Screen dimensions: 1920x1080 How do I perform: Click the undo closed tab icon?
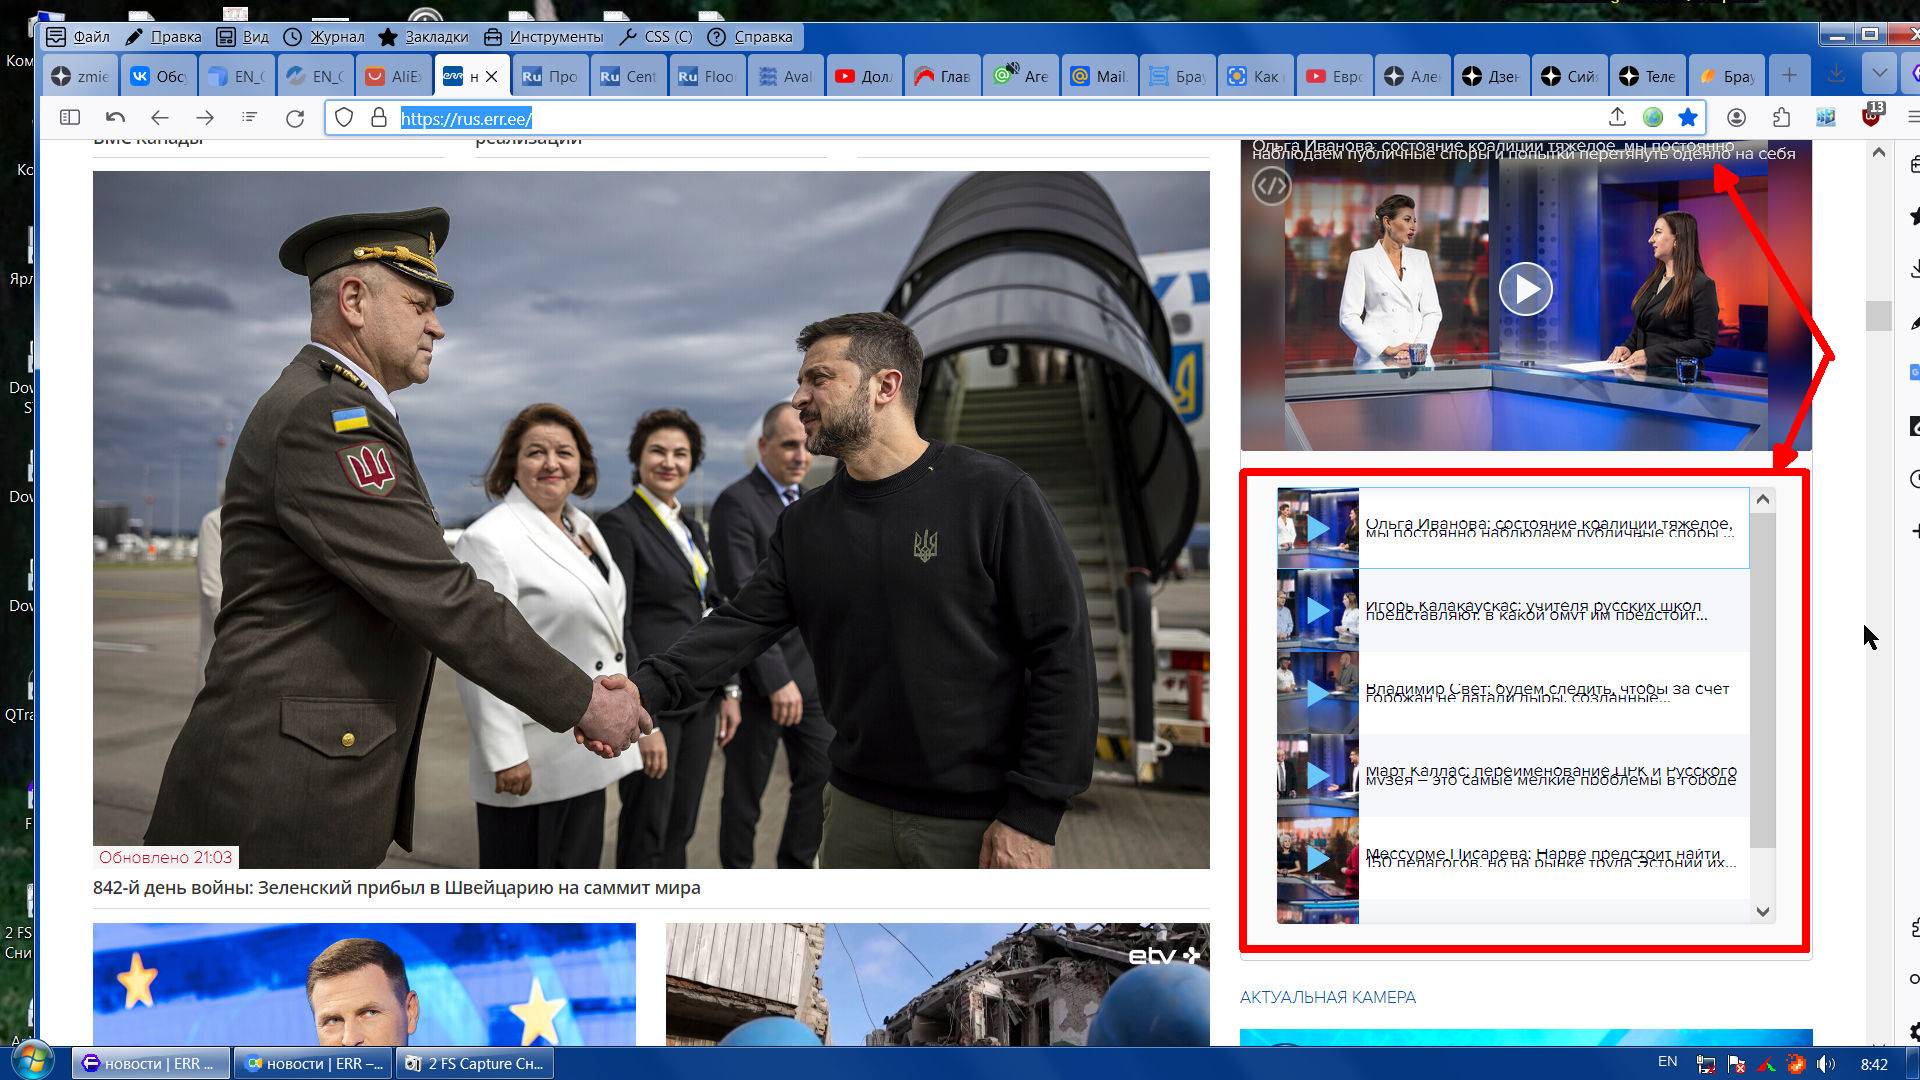click(x=115, y=118)
